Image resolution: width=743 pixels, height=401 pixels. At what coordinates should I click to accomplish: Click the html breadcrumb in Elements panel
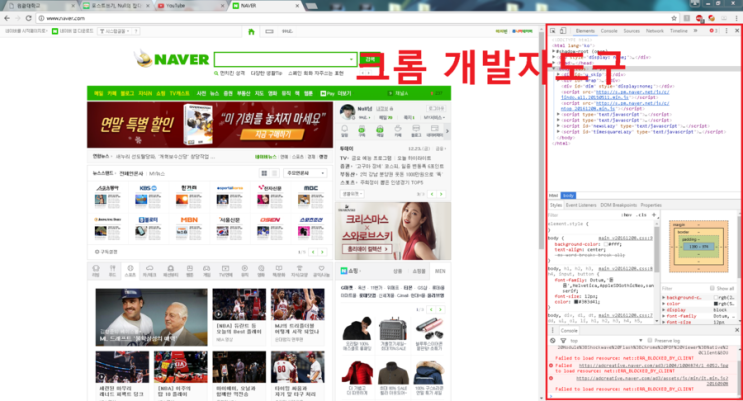(x=553, y=195)
